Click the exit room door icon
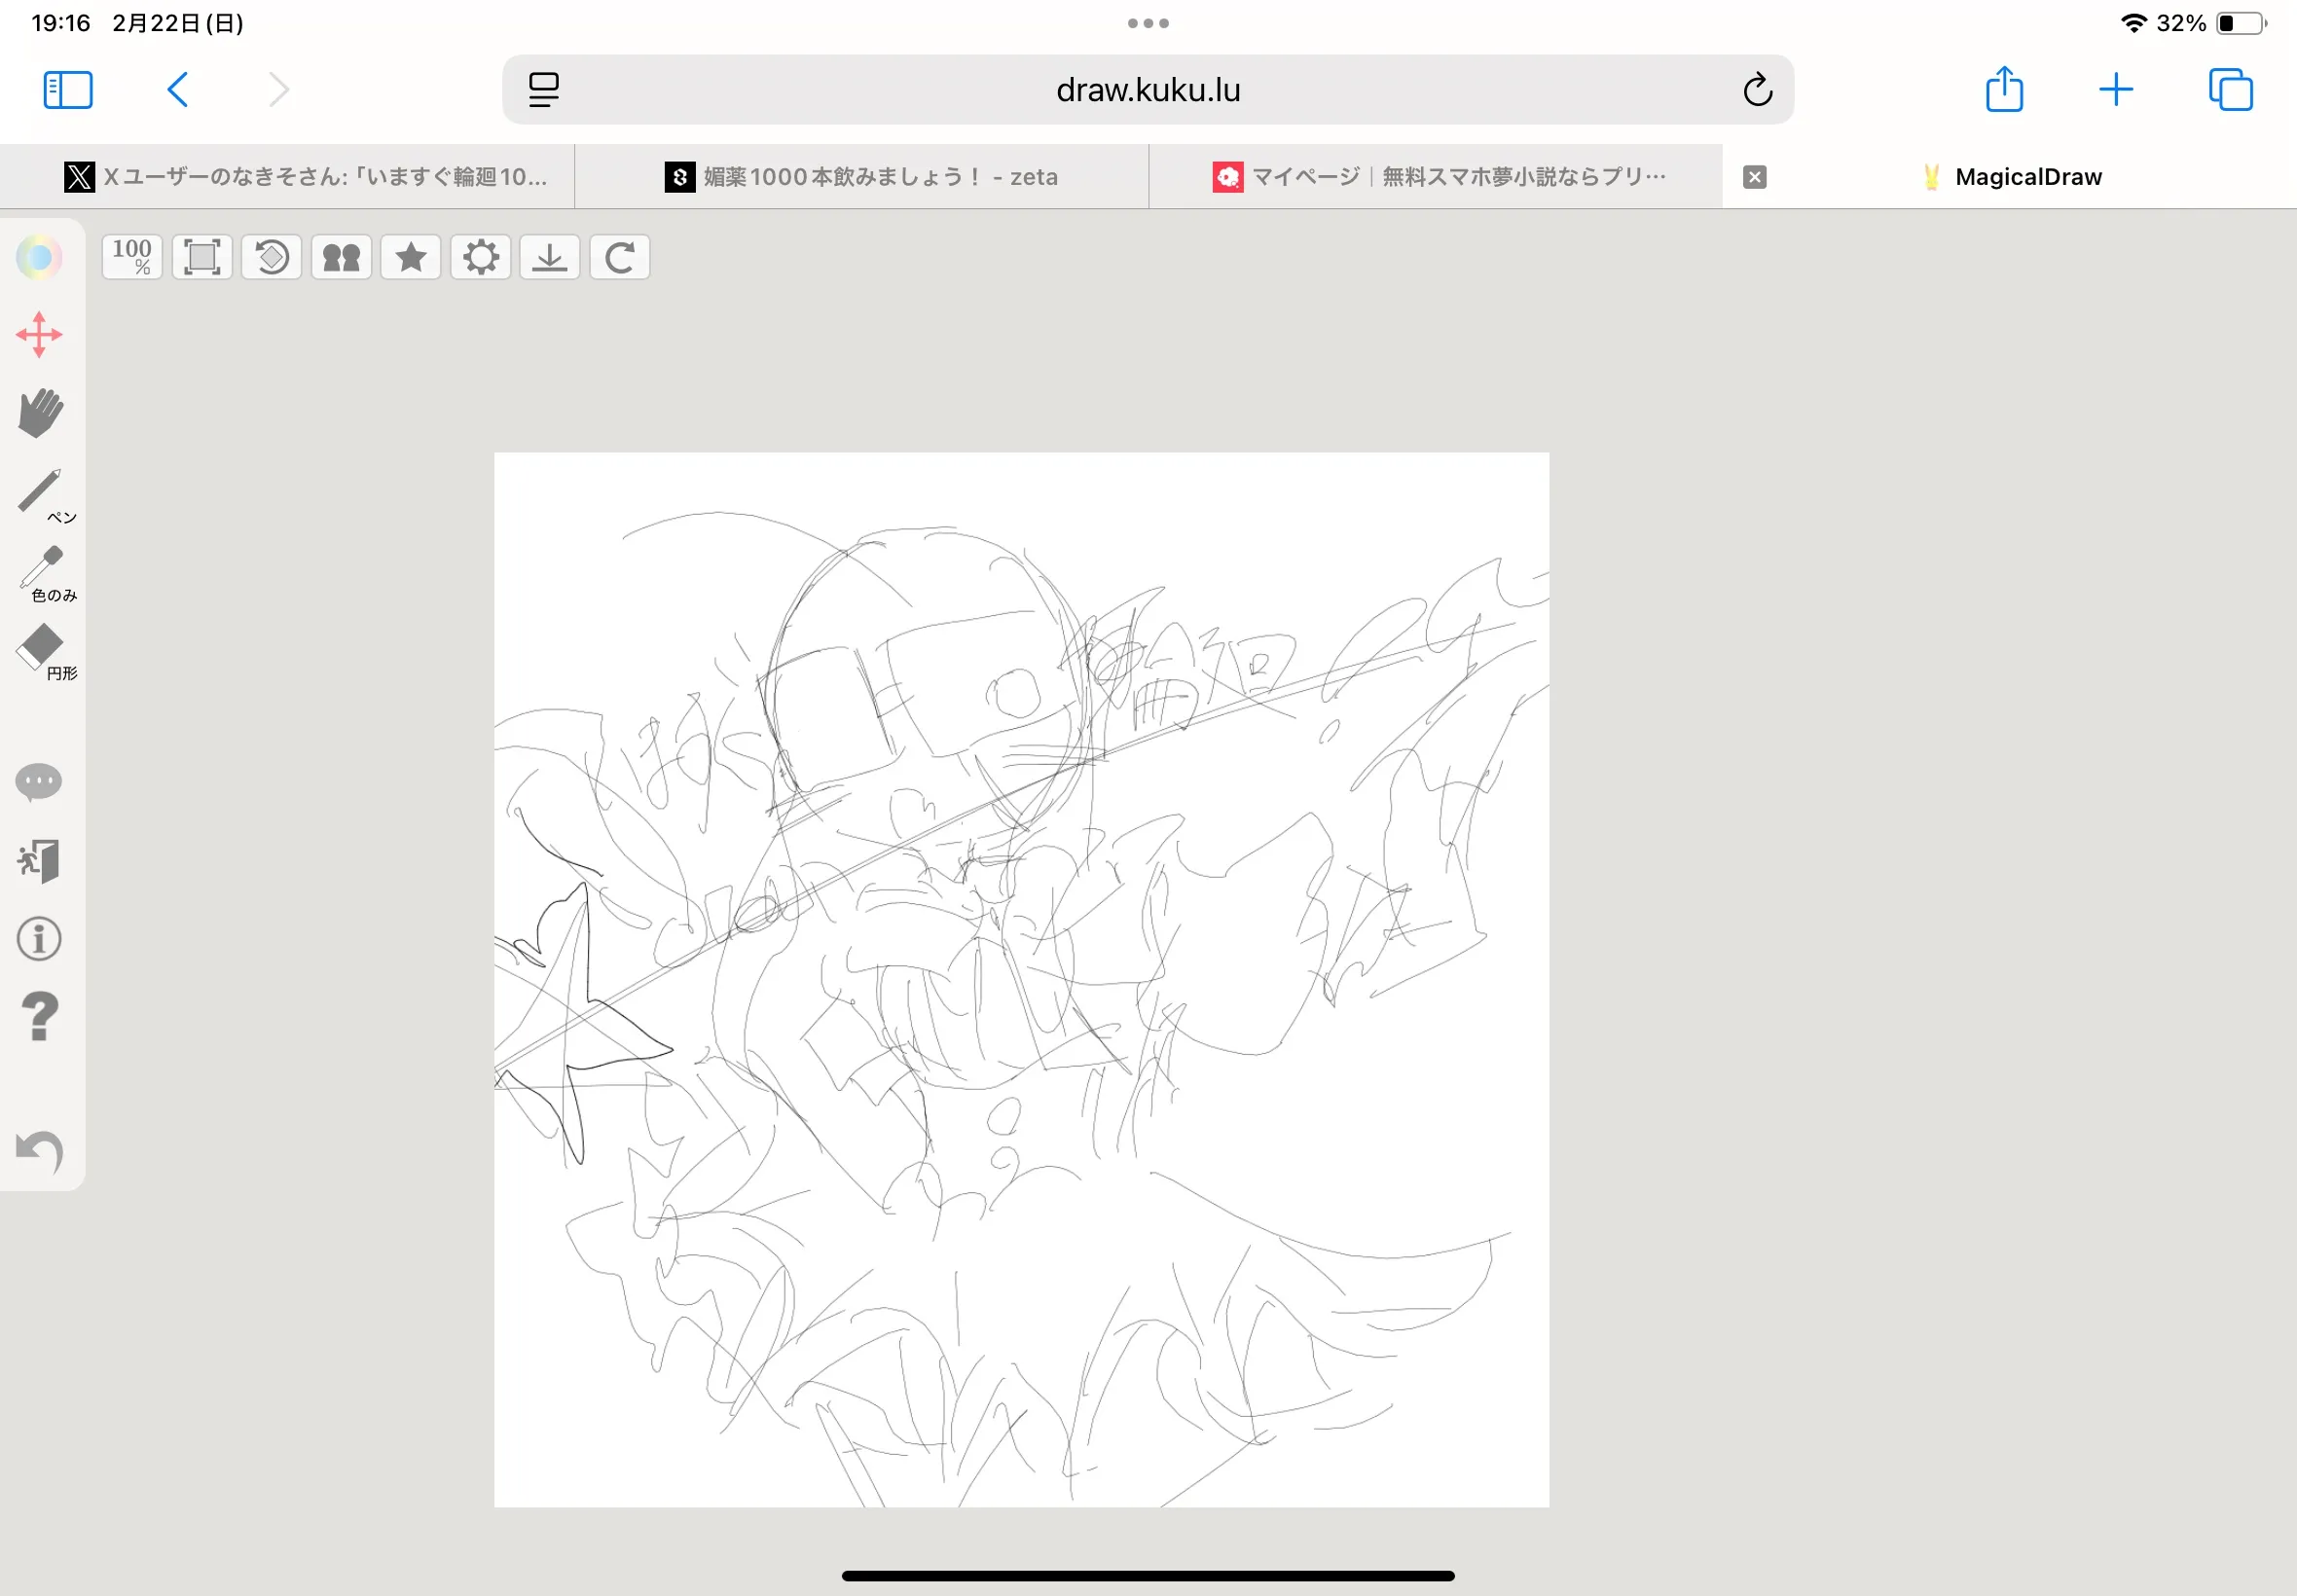 point(40,860)
